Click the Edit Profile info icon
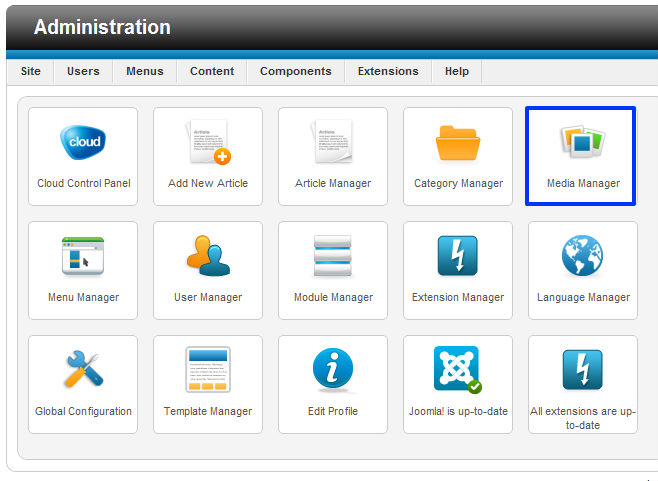The width and height of the screenshot is (658, 481). point(333,369)
